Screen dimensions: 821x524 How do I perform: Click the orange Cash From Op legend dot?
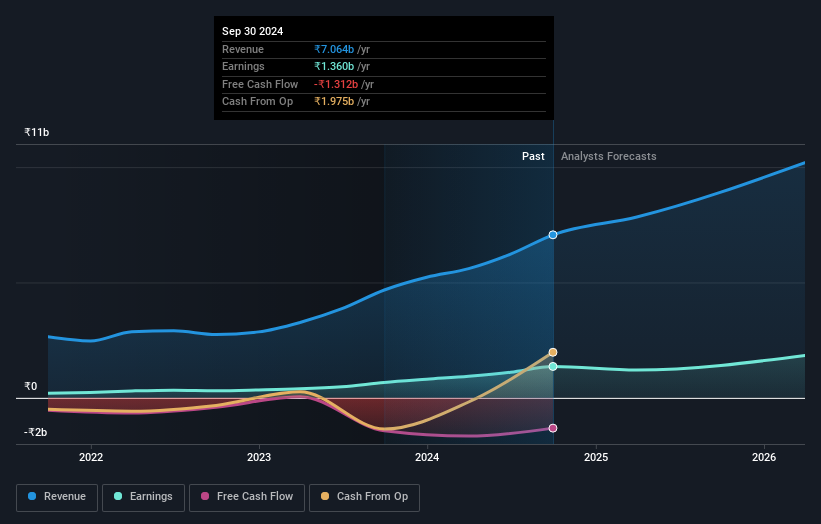tap(325, 496)
